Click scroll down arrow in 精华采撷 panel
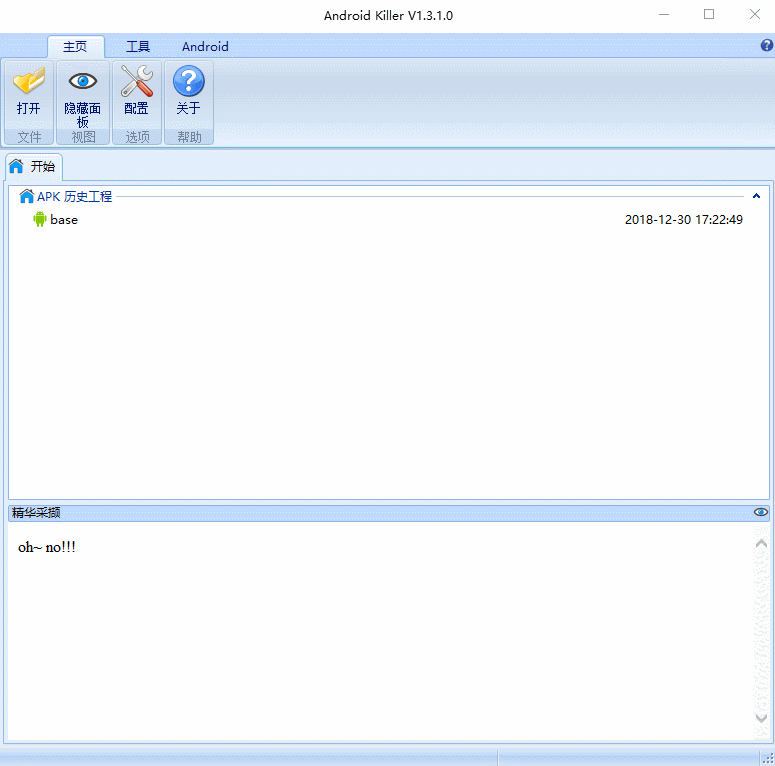The height and width of the screenshot is (766, 775). tap(761, 718)
